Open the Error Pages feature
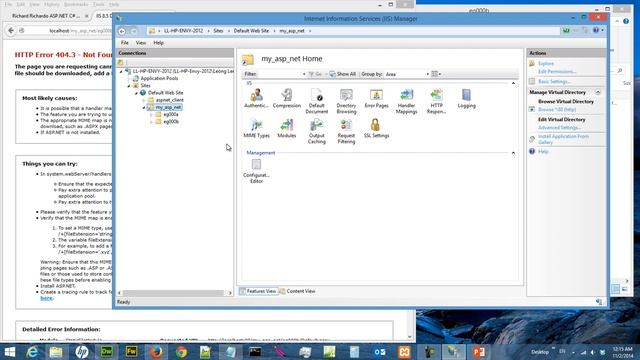The height and width of the screenshot is (360, 640). pos(376,98)
